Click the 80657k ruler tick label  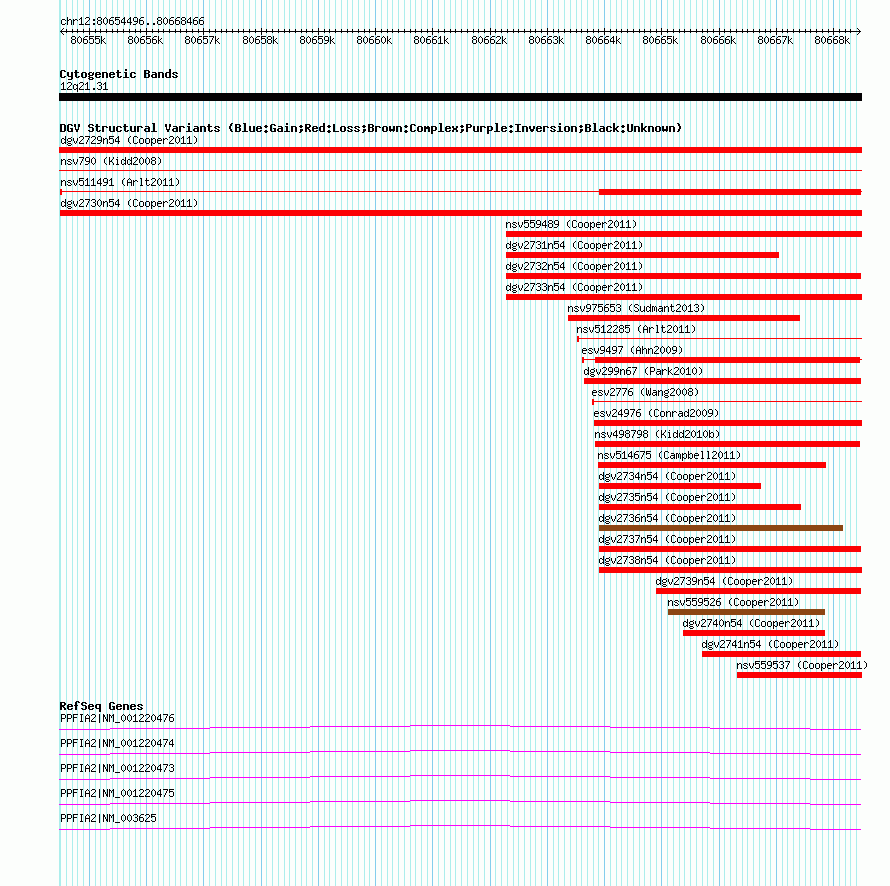click(x=202, y=40)
